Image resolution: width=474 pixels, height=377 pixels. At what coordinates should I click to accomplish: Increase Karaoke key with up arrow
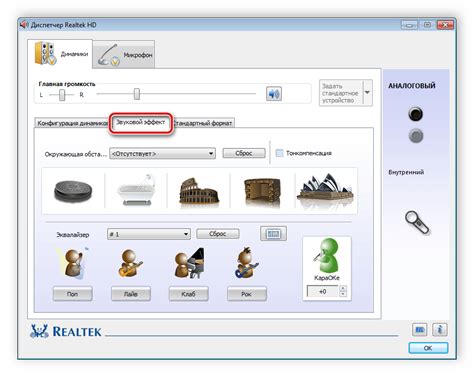[343, 288]
